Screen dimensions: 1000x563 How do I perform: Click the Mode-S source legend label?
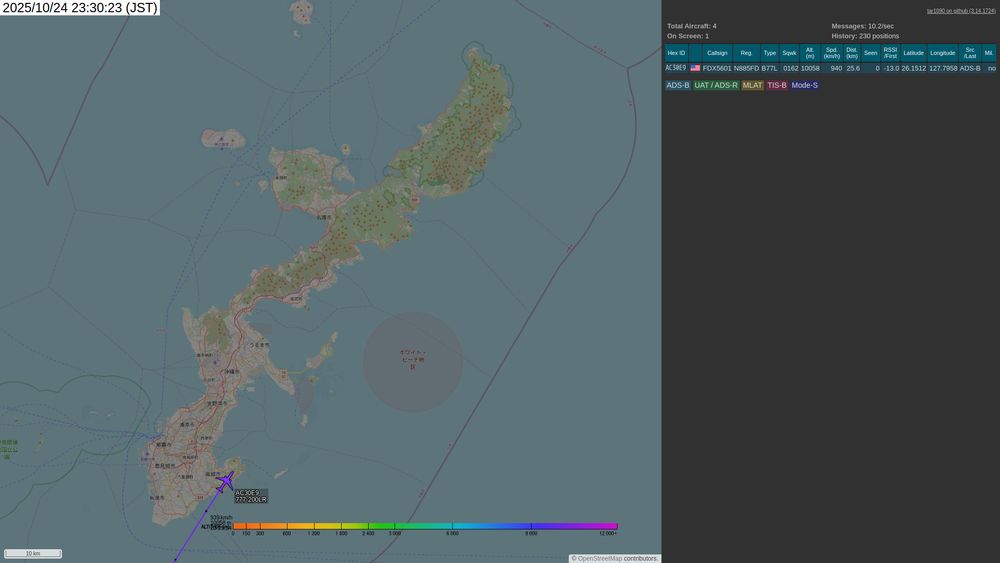pos(804,85)
